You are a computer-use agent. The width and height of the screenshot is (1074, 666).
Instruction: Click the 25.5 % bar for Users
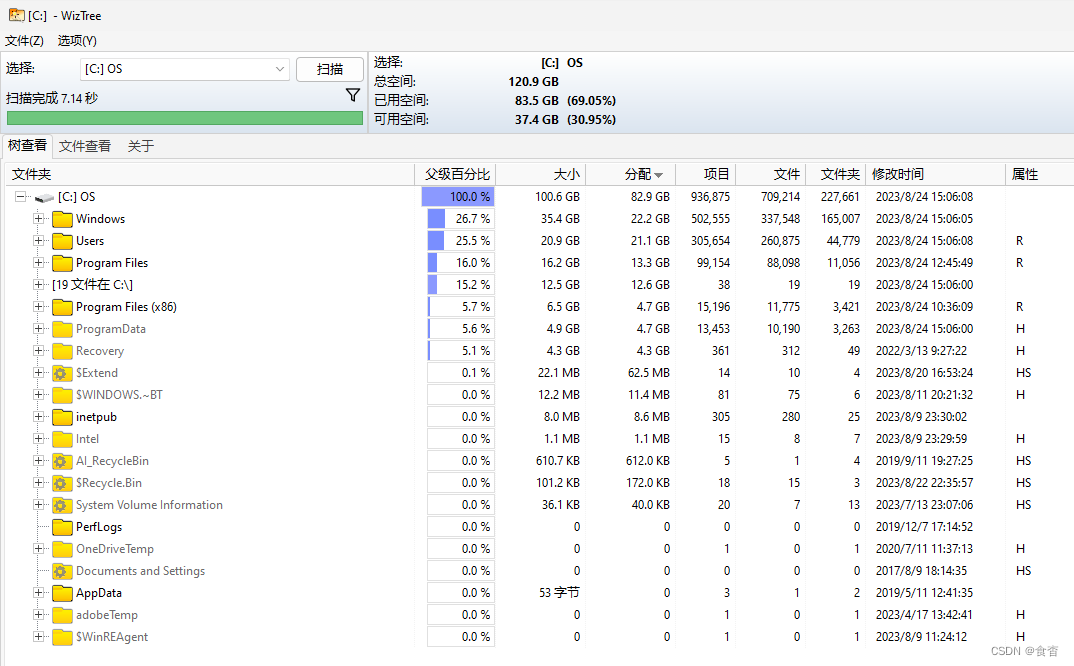pos(460,240)
